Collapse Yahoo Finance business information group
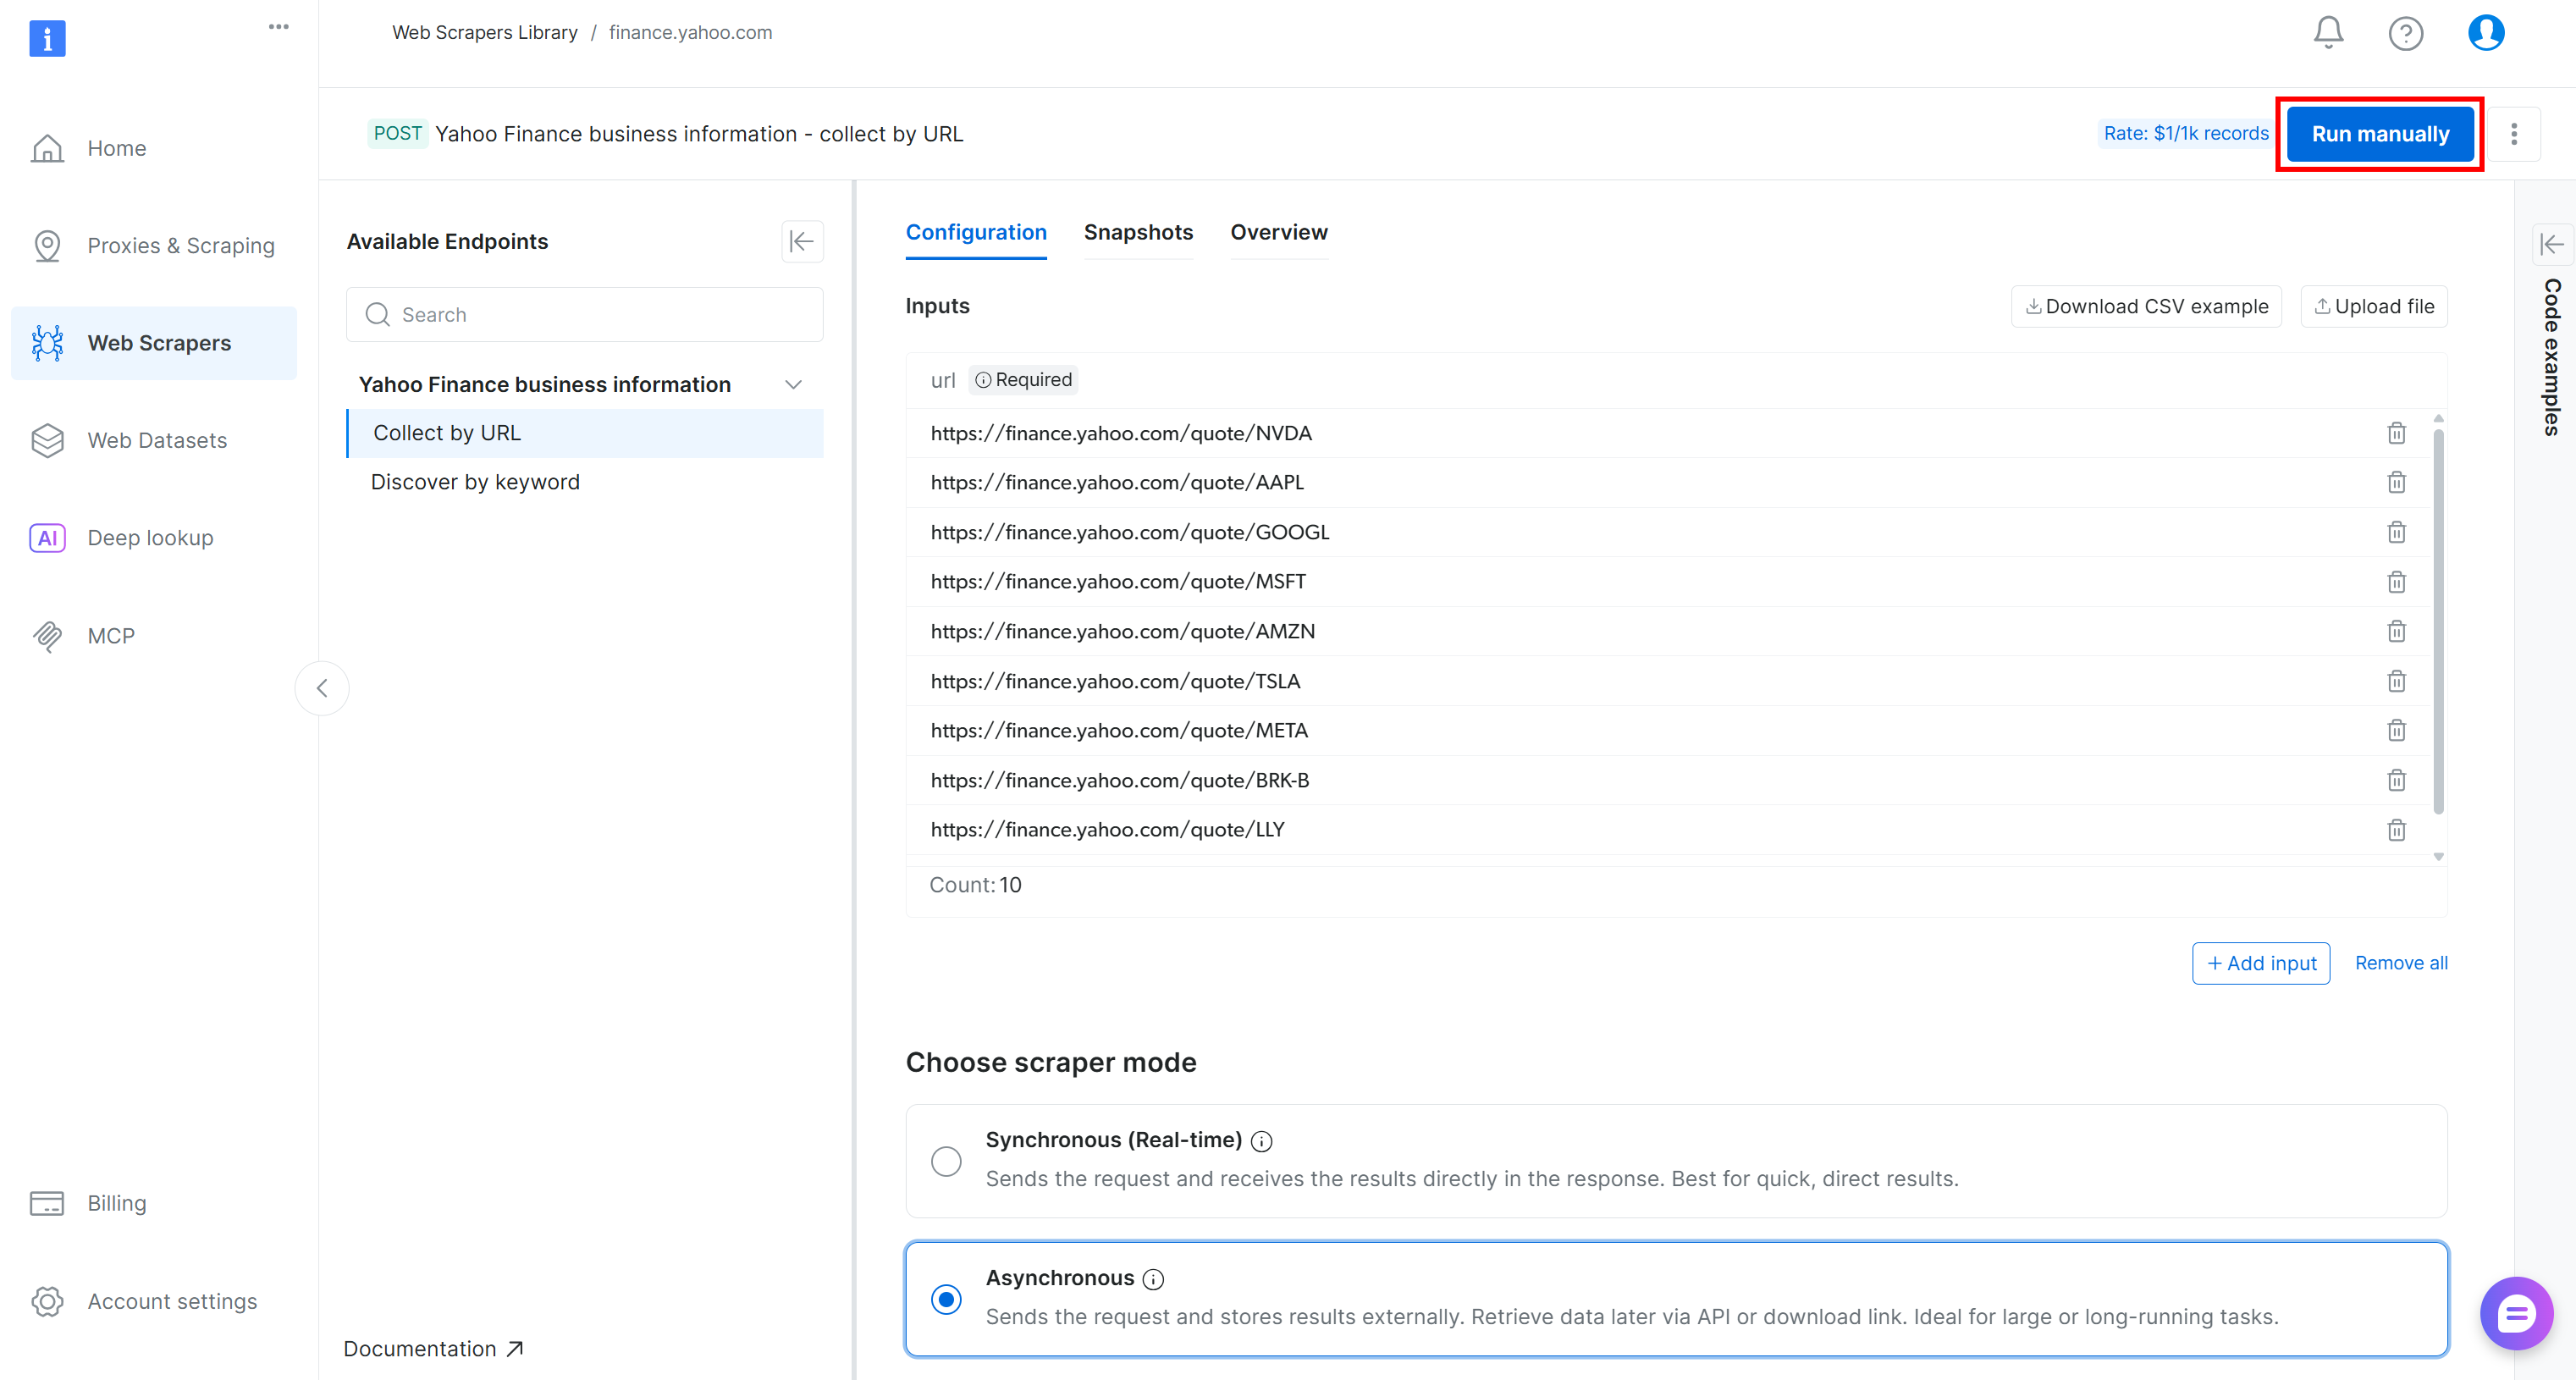 [793, 385]
